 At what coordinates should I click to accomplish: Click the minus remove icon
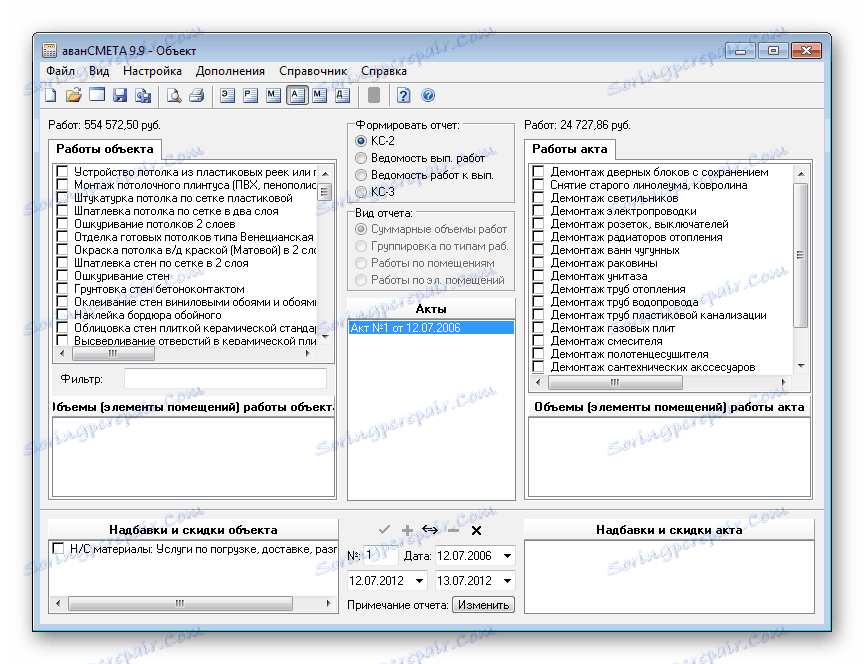coord(453,530)
